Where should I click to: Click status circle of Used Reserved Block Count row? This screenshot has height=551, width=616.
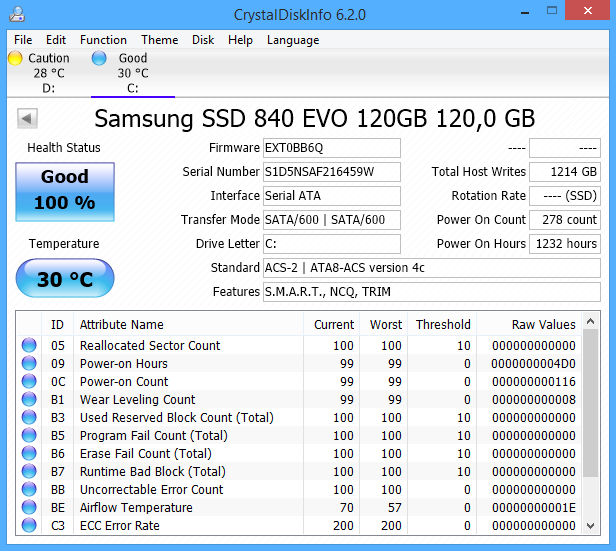pyautogui.click(x=29, y=417)
